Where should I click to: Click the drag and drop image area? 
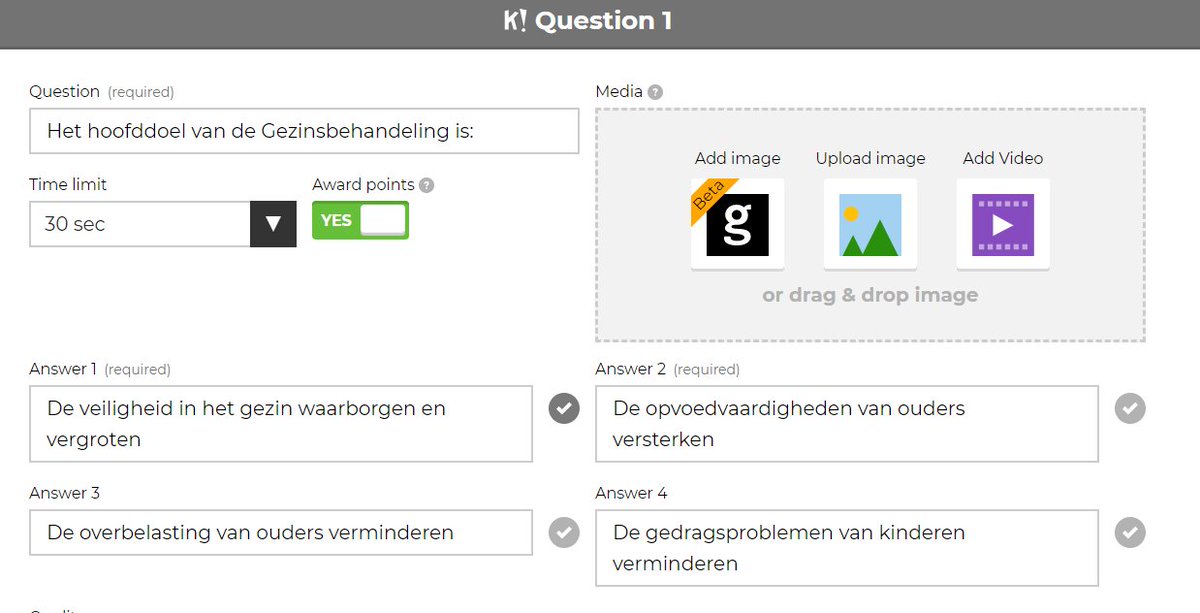[x=870, y=296]
